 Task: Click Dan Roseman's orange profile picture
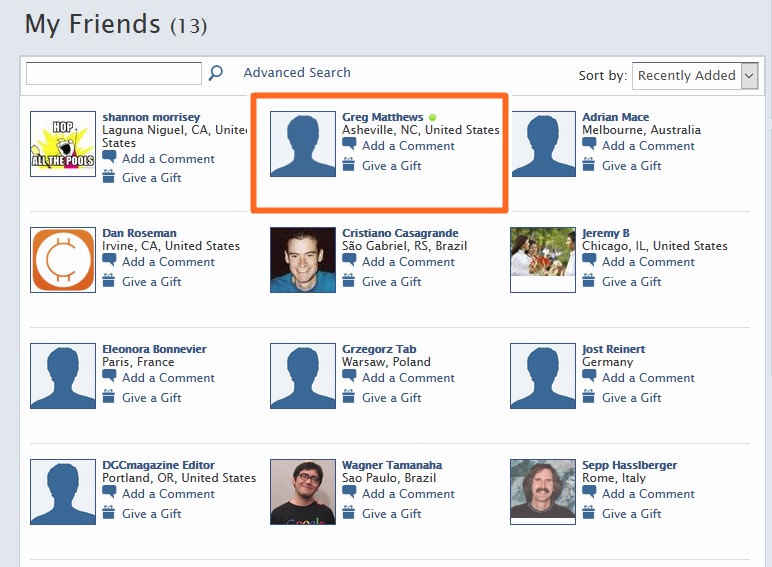pyautogui.click(x=63, y=260)
